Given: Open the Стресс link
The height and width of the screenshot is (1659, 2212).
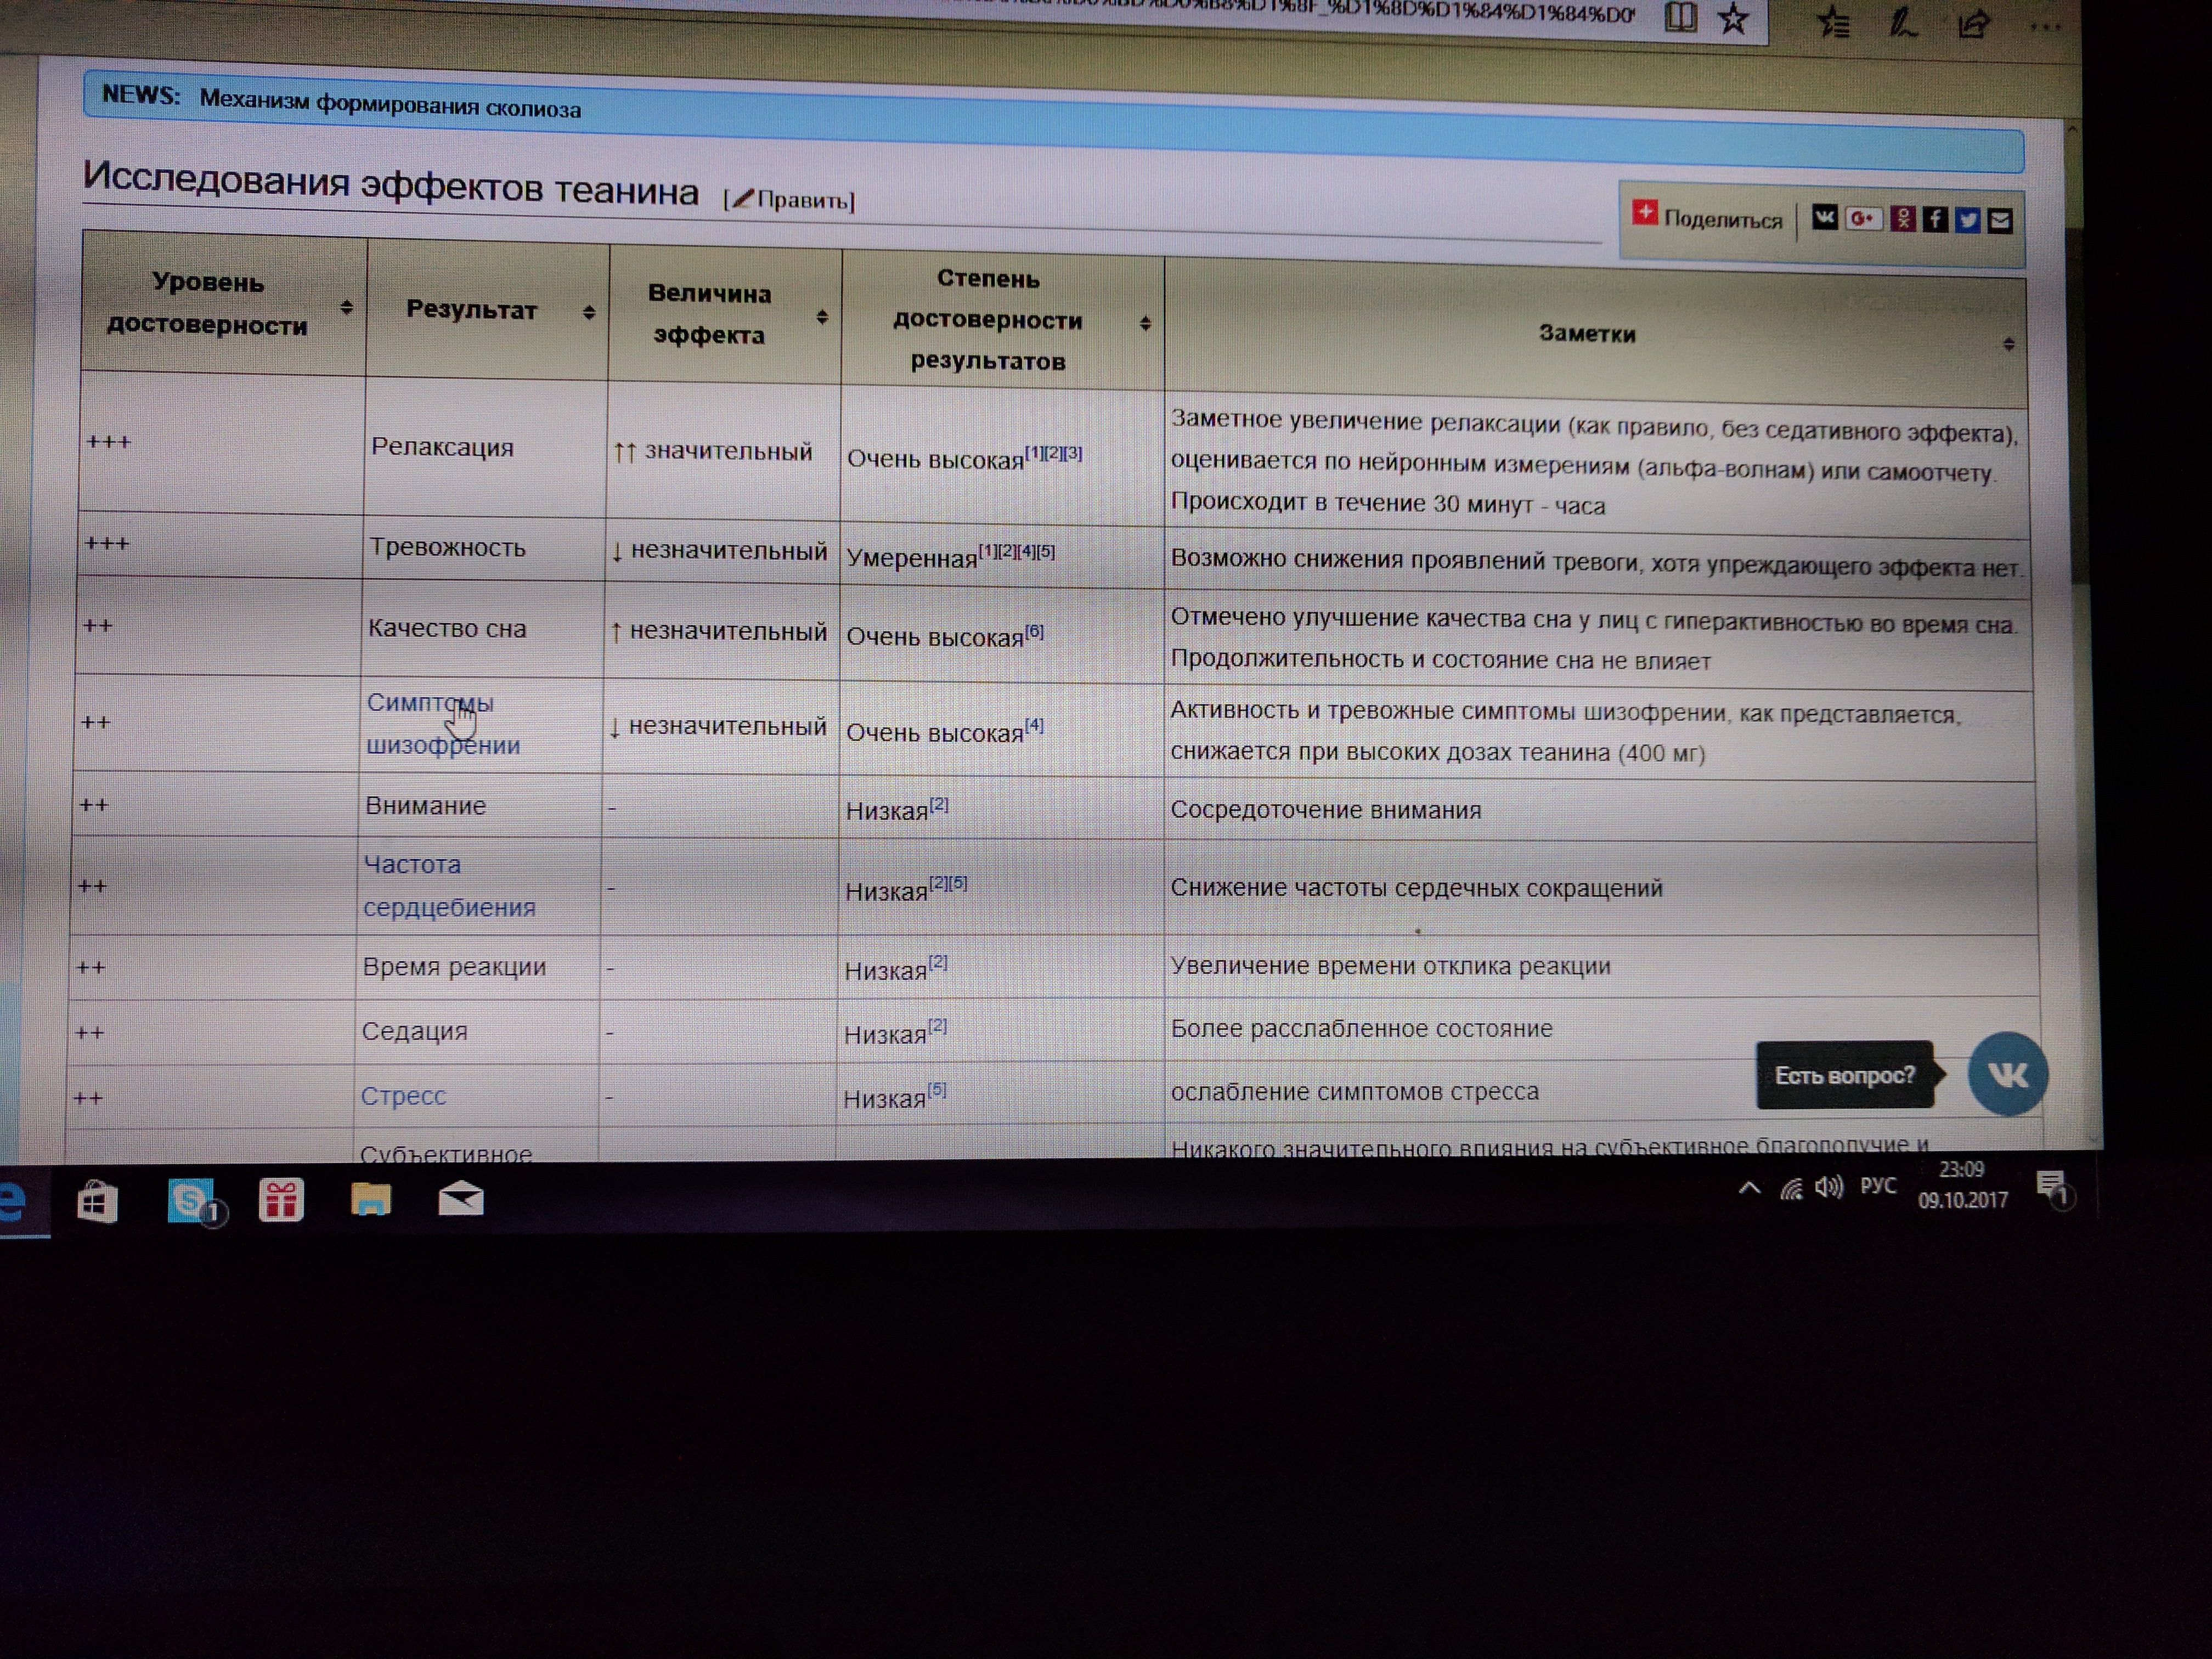Looking at the screenshot, I should (403, 1096).
